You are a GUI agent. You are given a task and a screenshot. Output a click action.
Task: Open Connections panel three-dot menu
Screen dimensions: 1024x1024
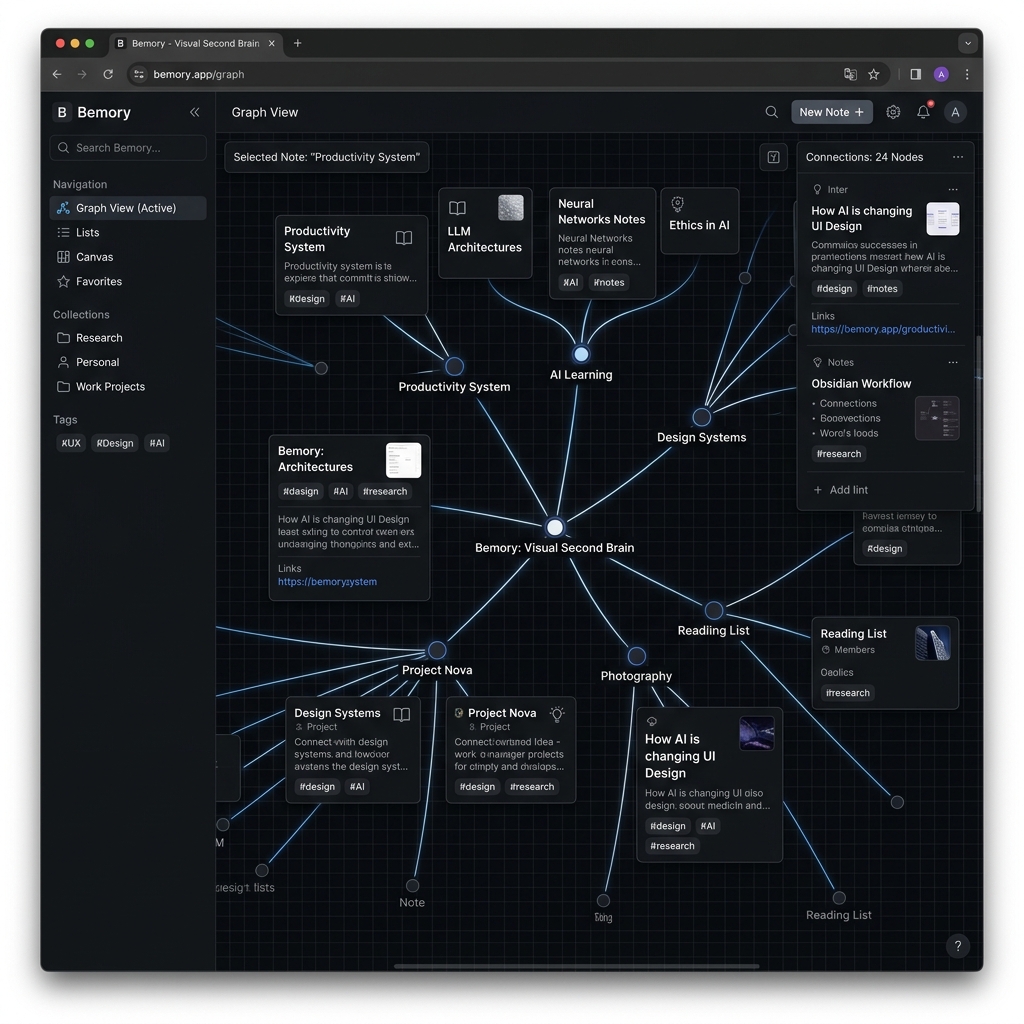(x=957, y=157)
